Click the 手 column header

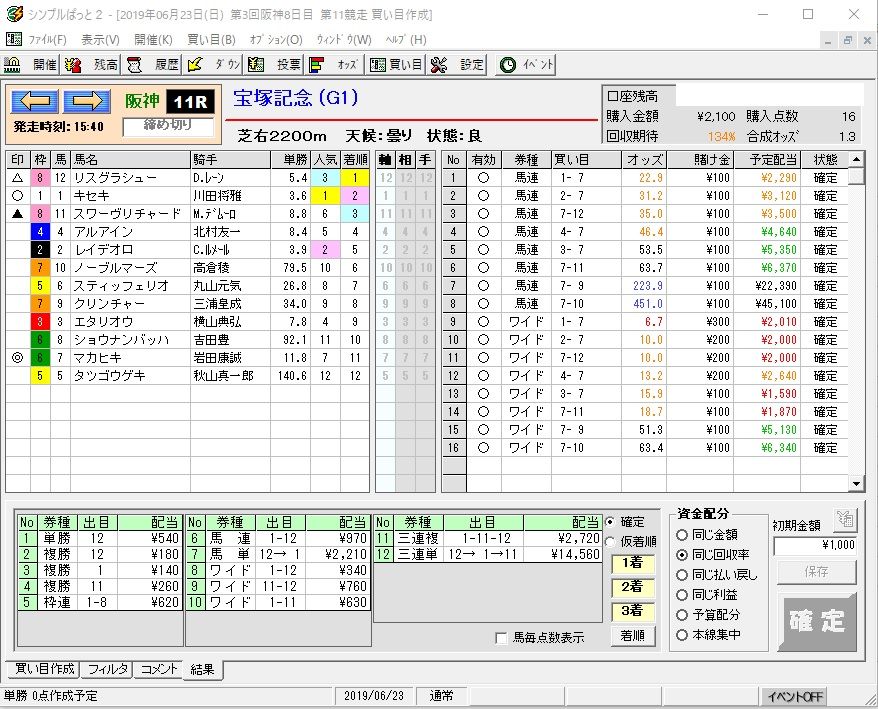point(426,160)
